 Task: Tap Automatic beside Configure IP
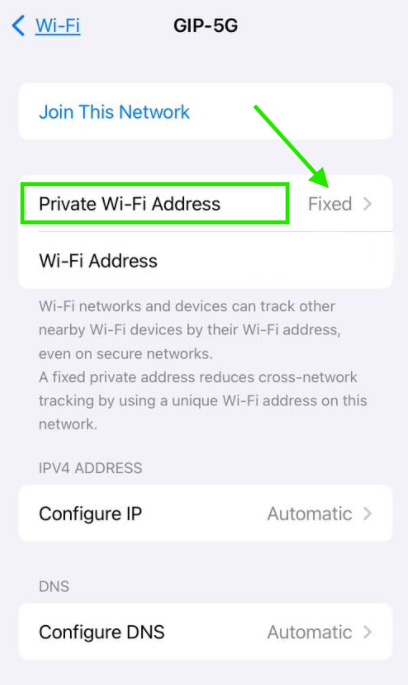pos(309,514)
